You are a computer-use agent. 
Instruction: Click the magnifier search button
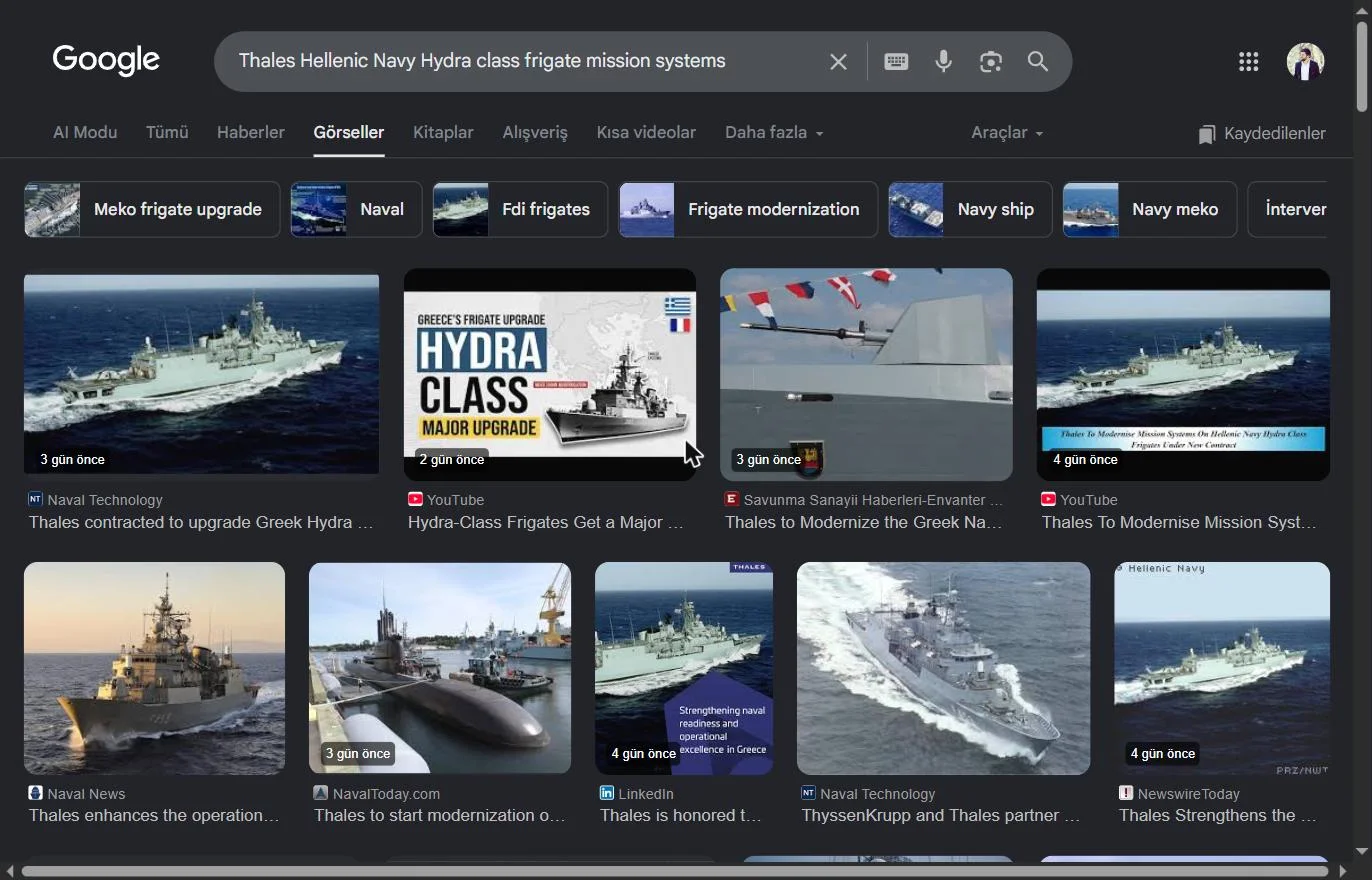[1038, 62]
